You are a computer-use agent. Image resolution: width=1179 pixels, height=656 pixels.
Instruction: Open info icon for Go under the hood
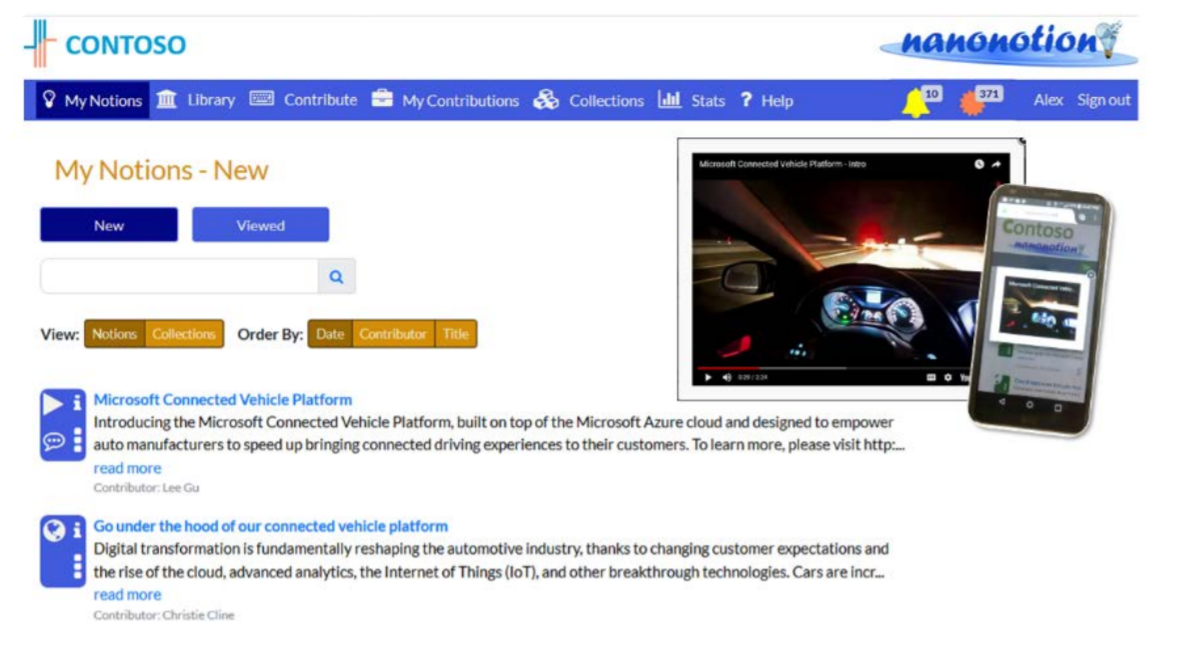click(x=77, y=530)
